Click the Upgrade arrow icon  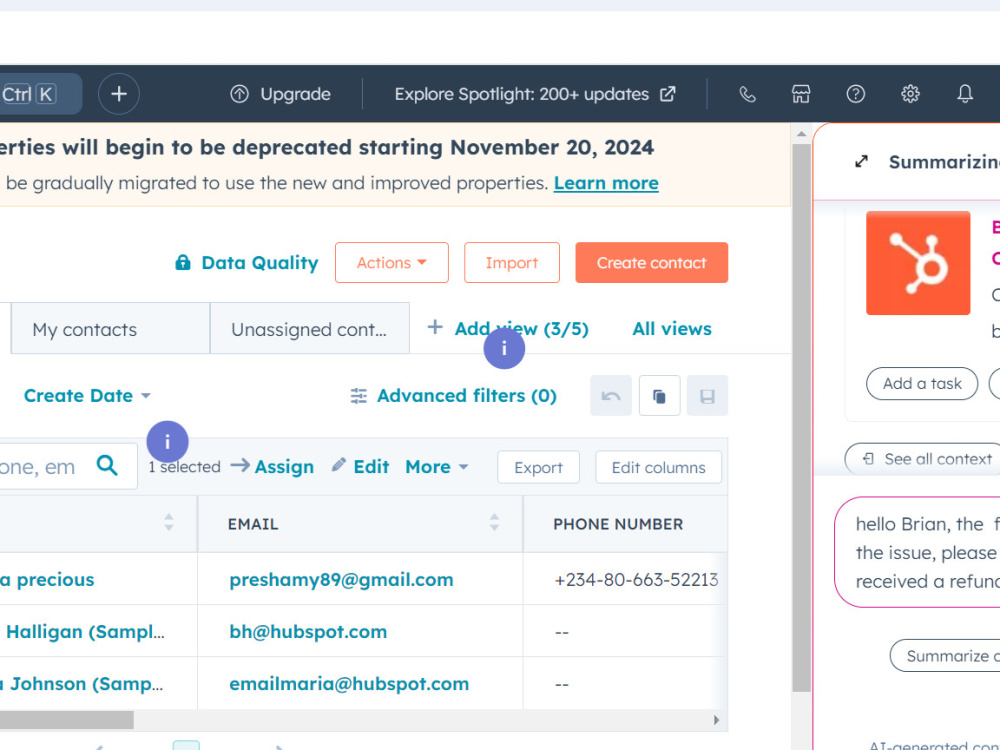coord(239,94)
